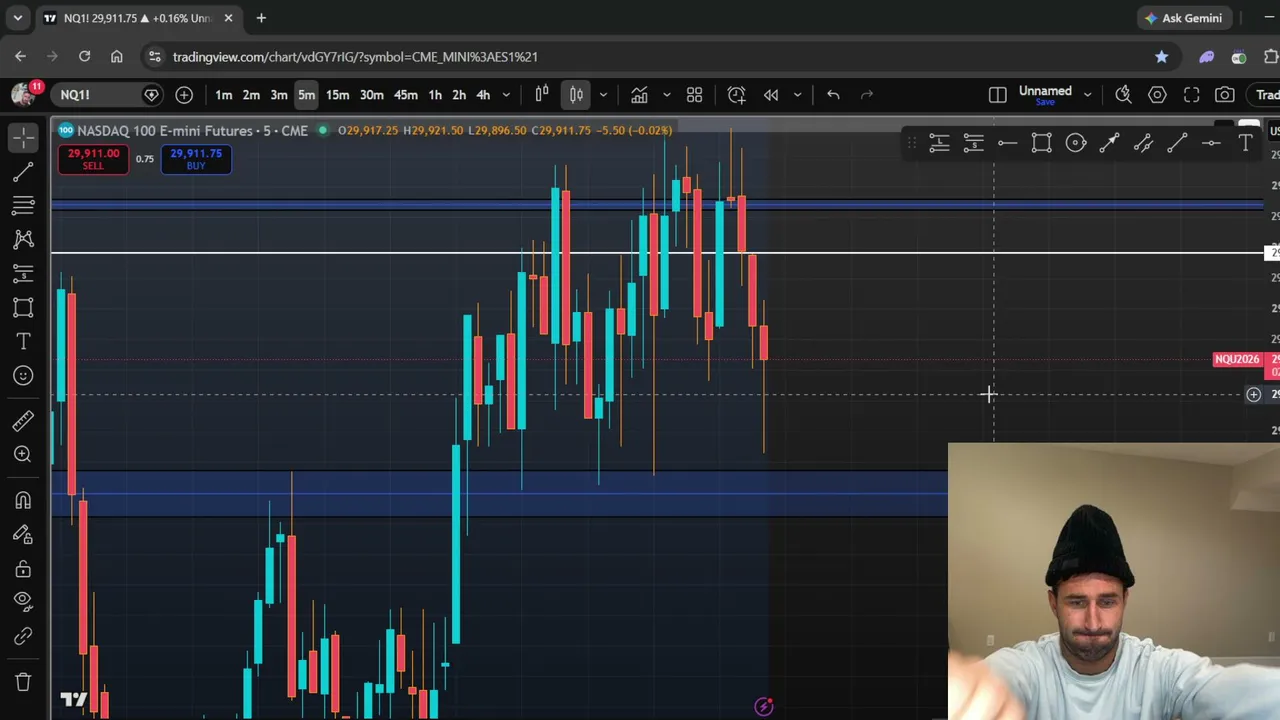Select the crosshair cursor tool

pos(23,137)
